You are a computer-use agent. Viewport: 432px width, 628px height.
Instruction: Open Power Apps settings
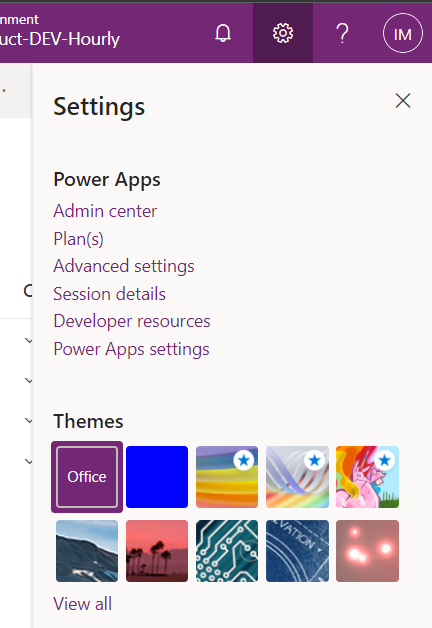point(131,349)
